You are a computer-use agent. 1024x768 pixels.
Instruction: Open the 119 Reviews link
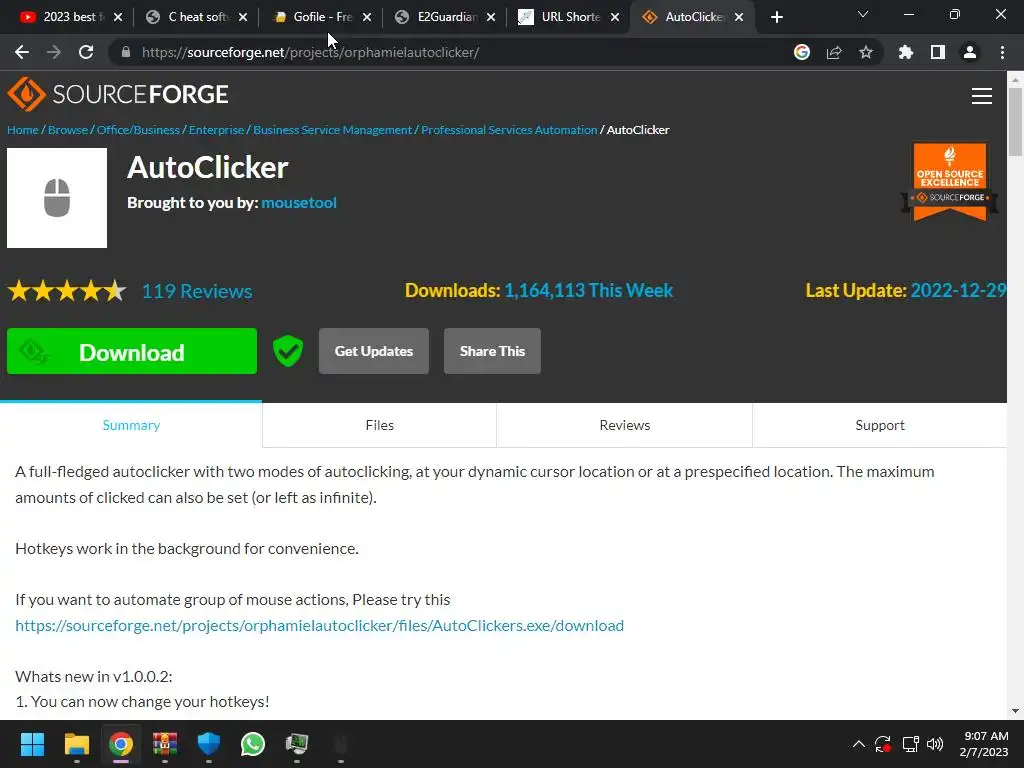[x=197, y=291]
